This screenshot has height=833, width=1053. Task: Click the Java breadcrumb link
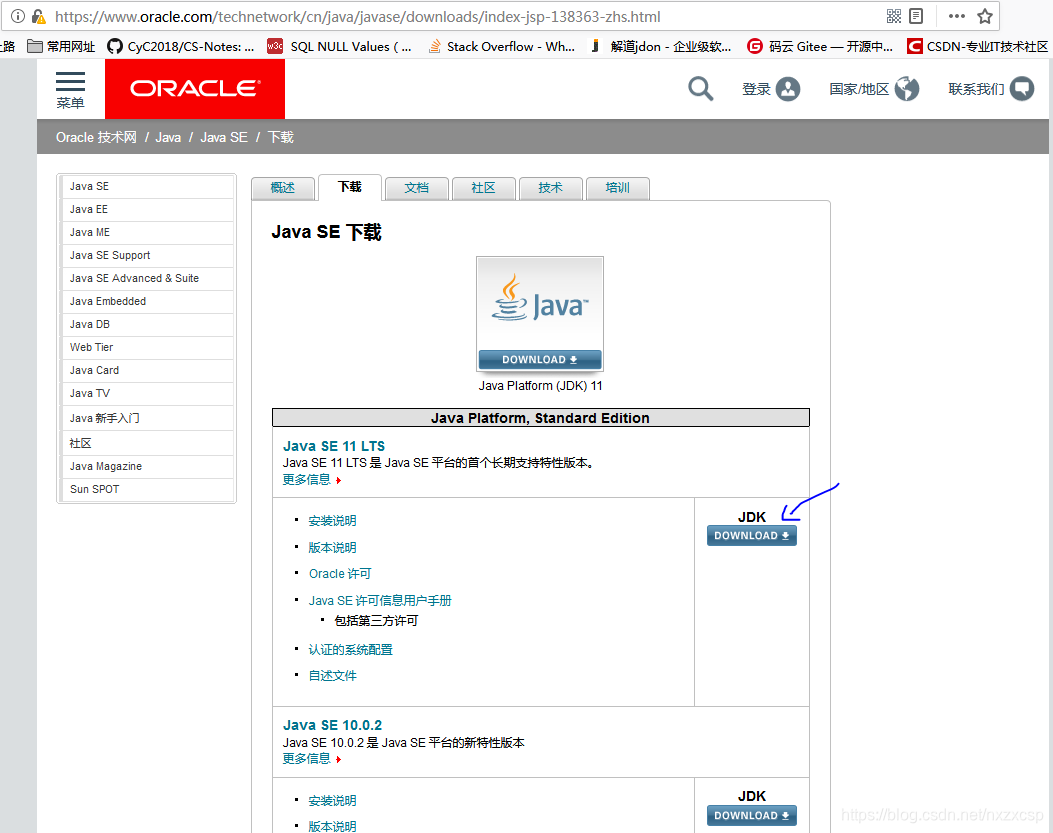[168, 137]
